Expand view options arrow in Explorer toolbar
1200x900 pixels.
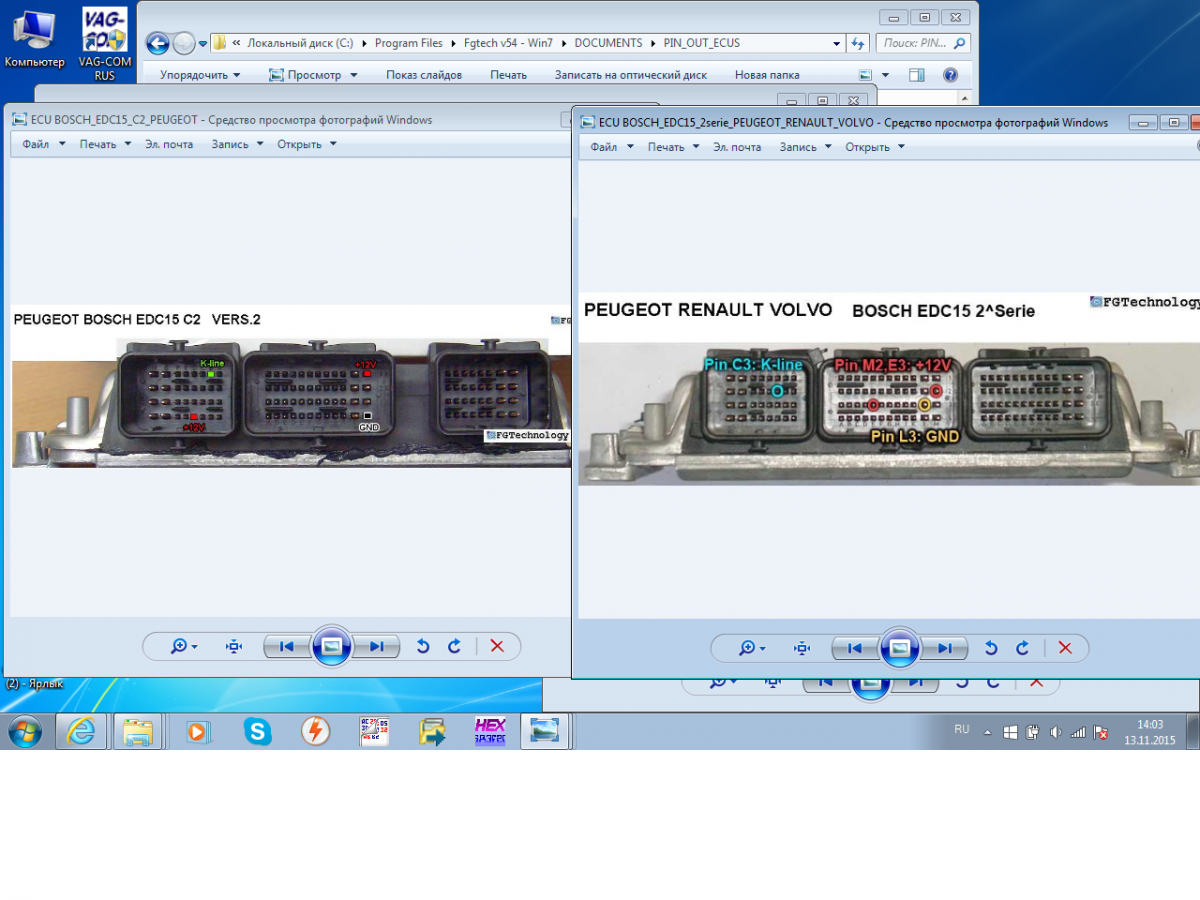pyautogui.click(x=885, y=75)
